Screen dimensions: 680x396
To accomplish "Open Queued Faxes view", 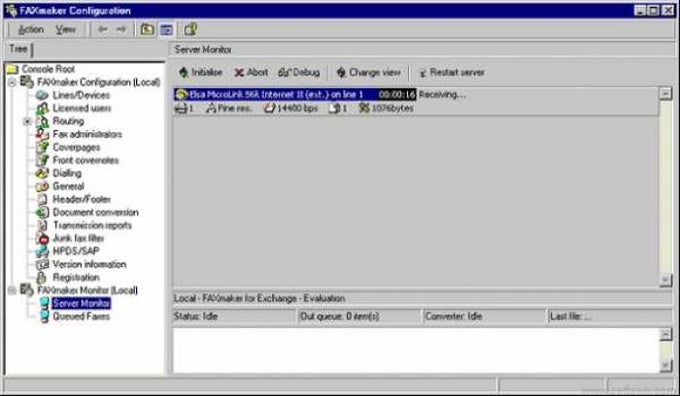I will pyautogui.click(x=81, y=316).
